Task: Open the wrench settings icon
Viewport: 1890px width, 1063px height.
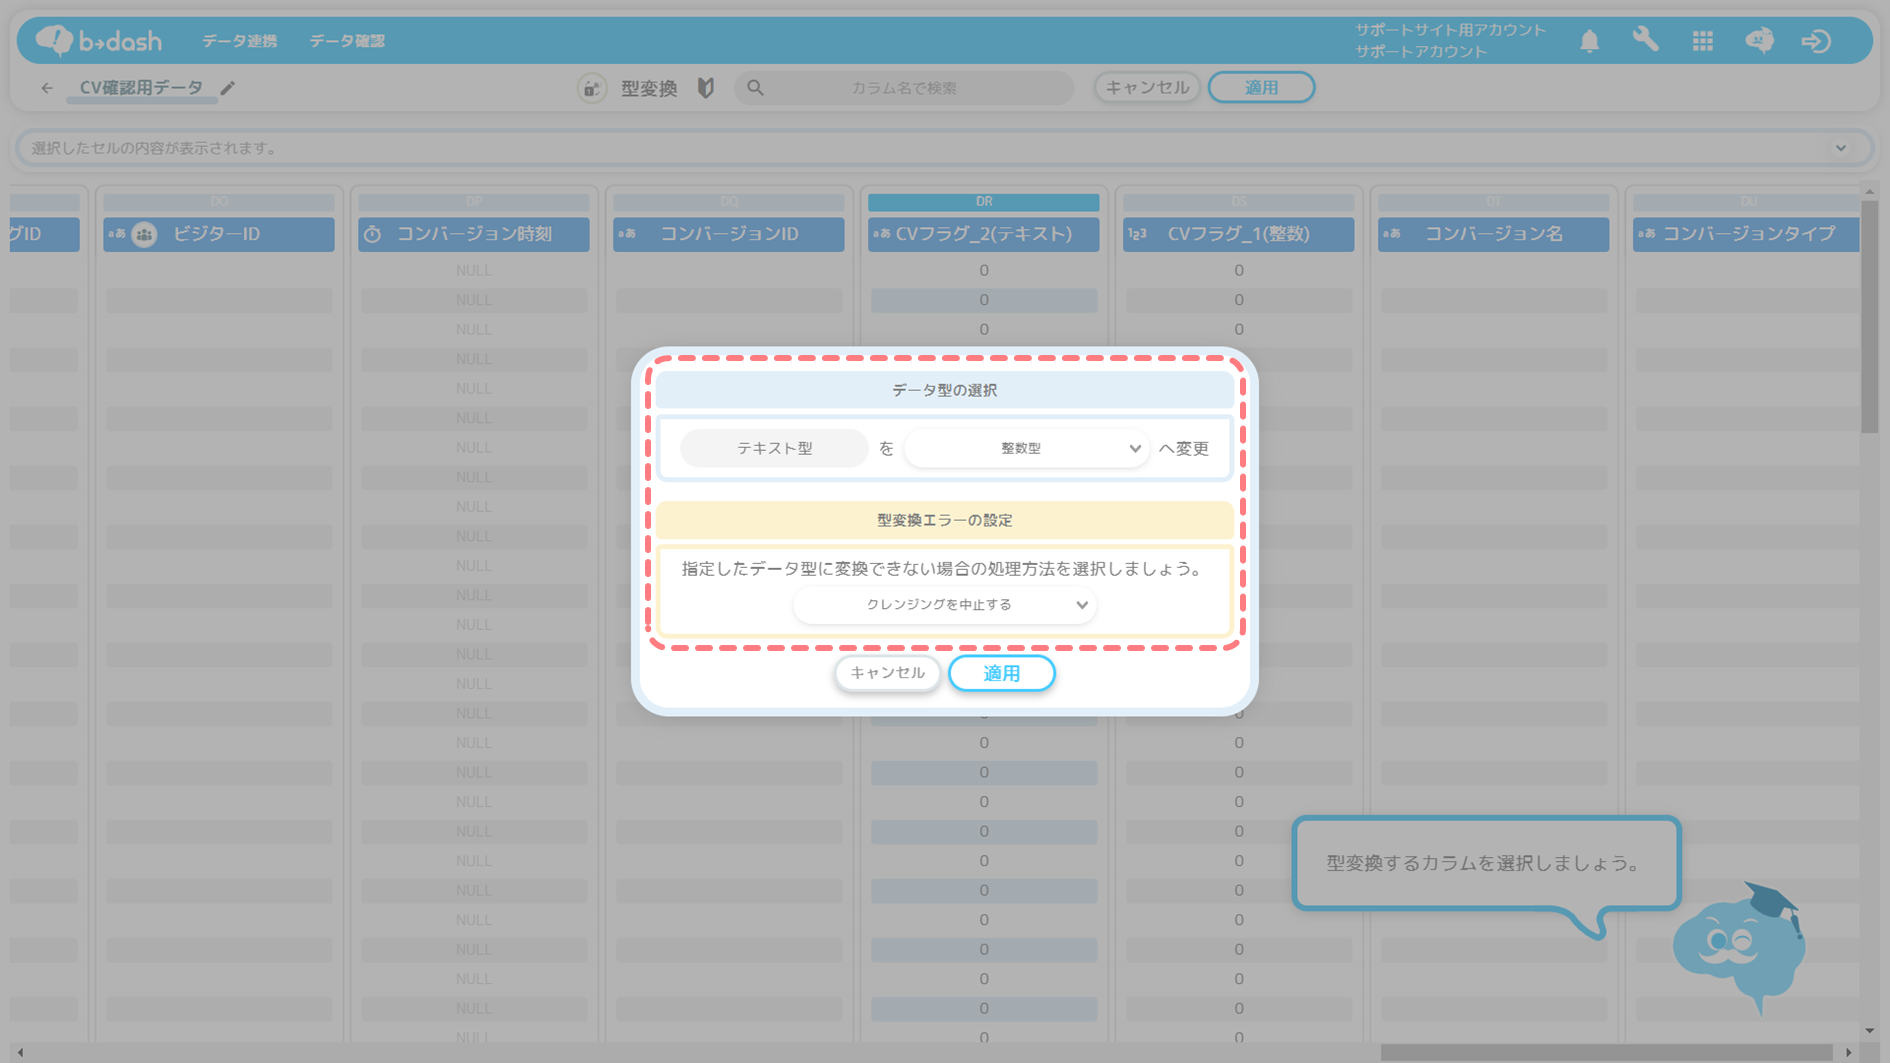Action: (x=1645, y=40)
